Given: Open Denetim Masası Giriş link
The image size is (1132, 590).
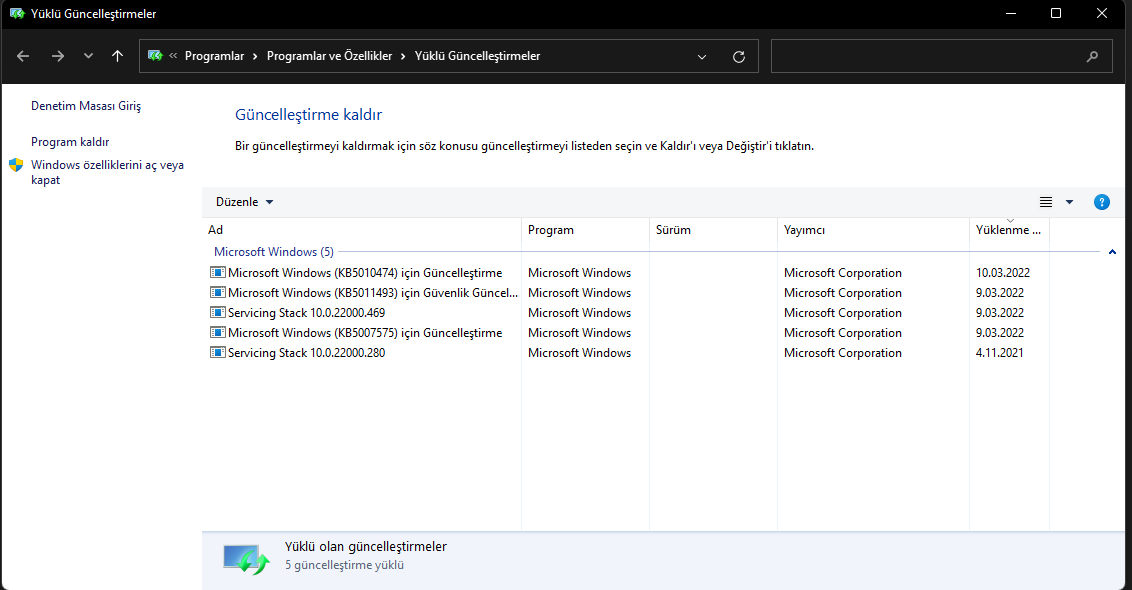Looking at the screenshot, I should tap(86, 105).
